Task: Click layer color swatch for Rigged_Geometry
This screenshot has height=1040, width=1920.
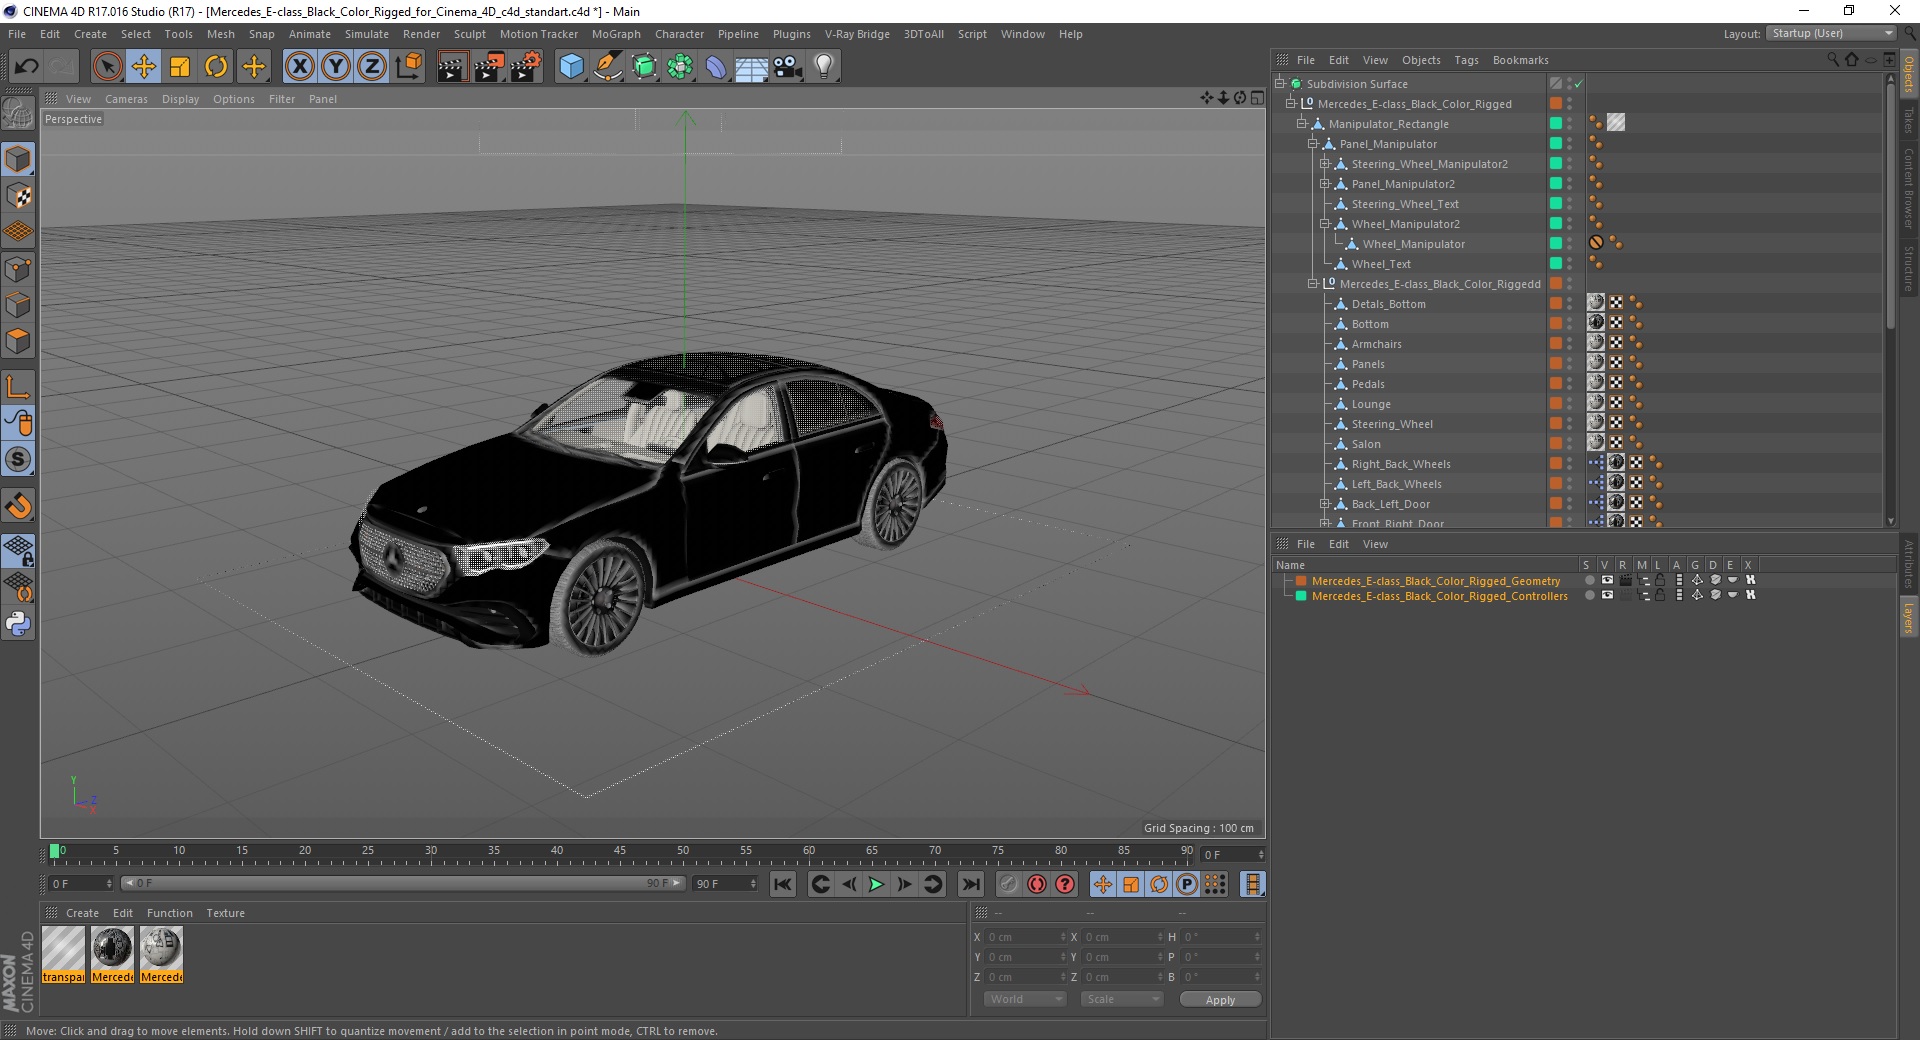Action: 1301,580
